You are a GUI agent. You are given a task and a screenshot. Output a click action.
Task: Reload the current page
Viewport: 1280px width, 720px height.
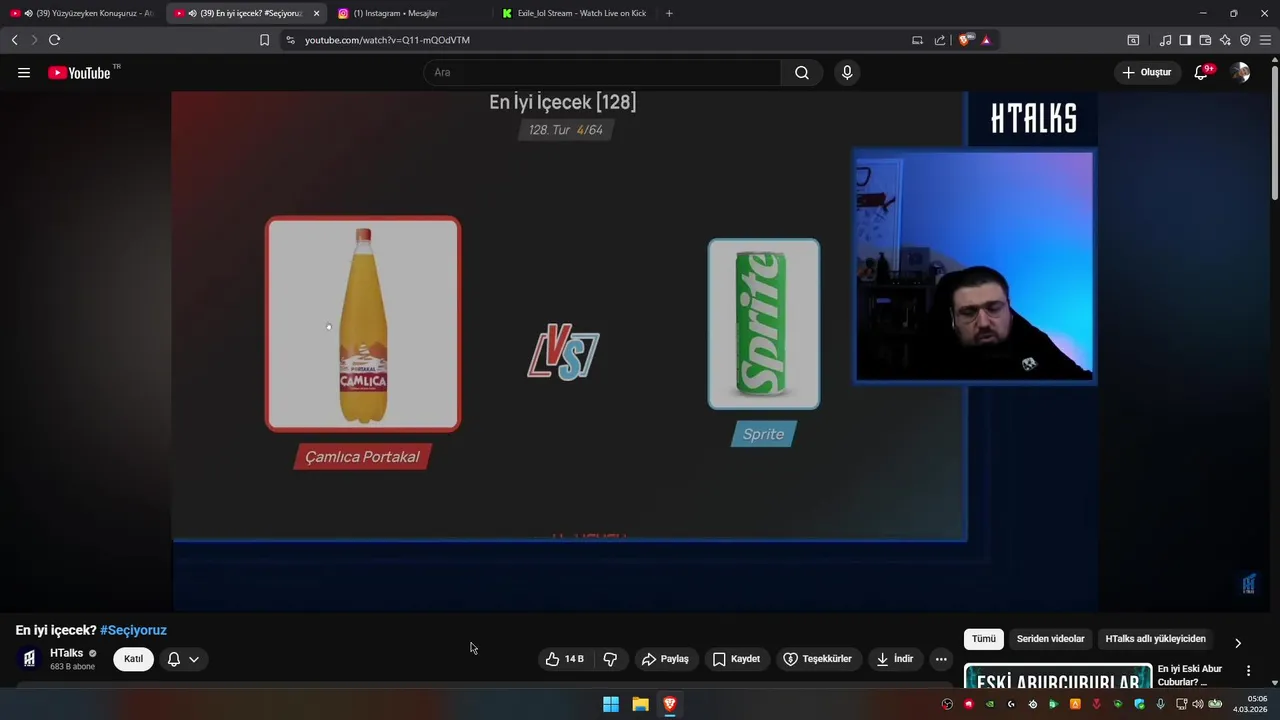pyautogui.click(x=54, y=40)
